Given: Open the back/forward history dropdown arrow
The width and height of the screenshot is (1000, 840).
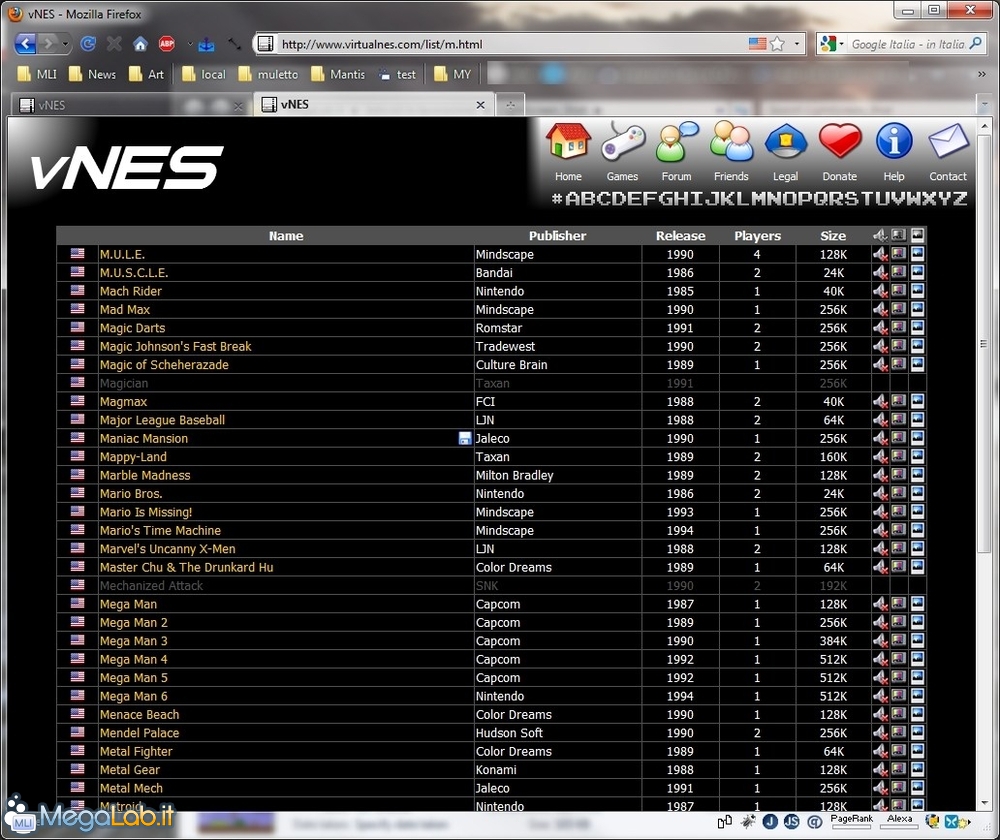Looking at the screenshot, I should [65, 44].
